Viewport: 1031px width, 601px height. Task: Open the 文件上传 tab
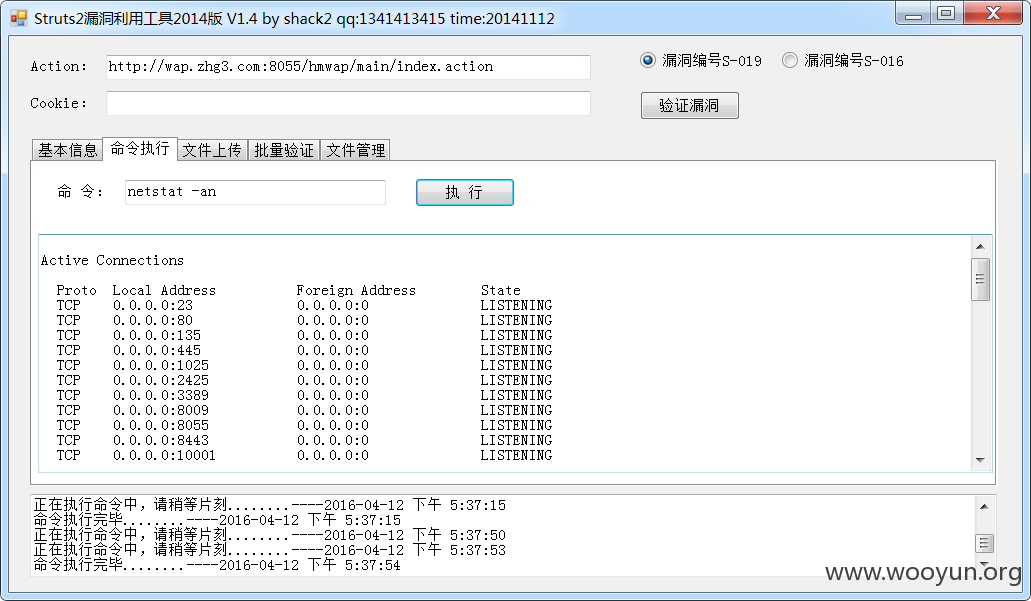point(212,151)
